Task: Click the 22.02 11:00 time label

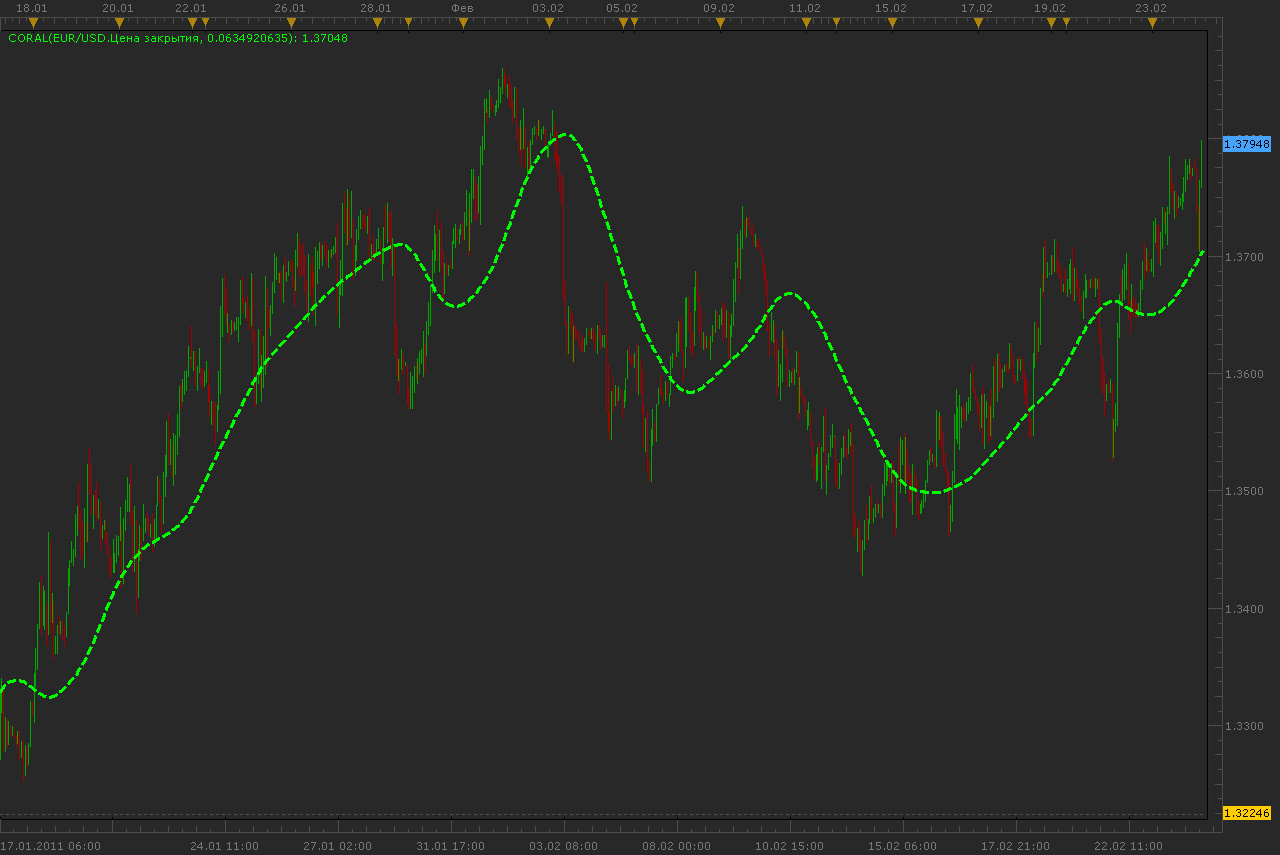Action: [x=1129, y=846]
